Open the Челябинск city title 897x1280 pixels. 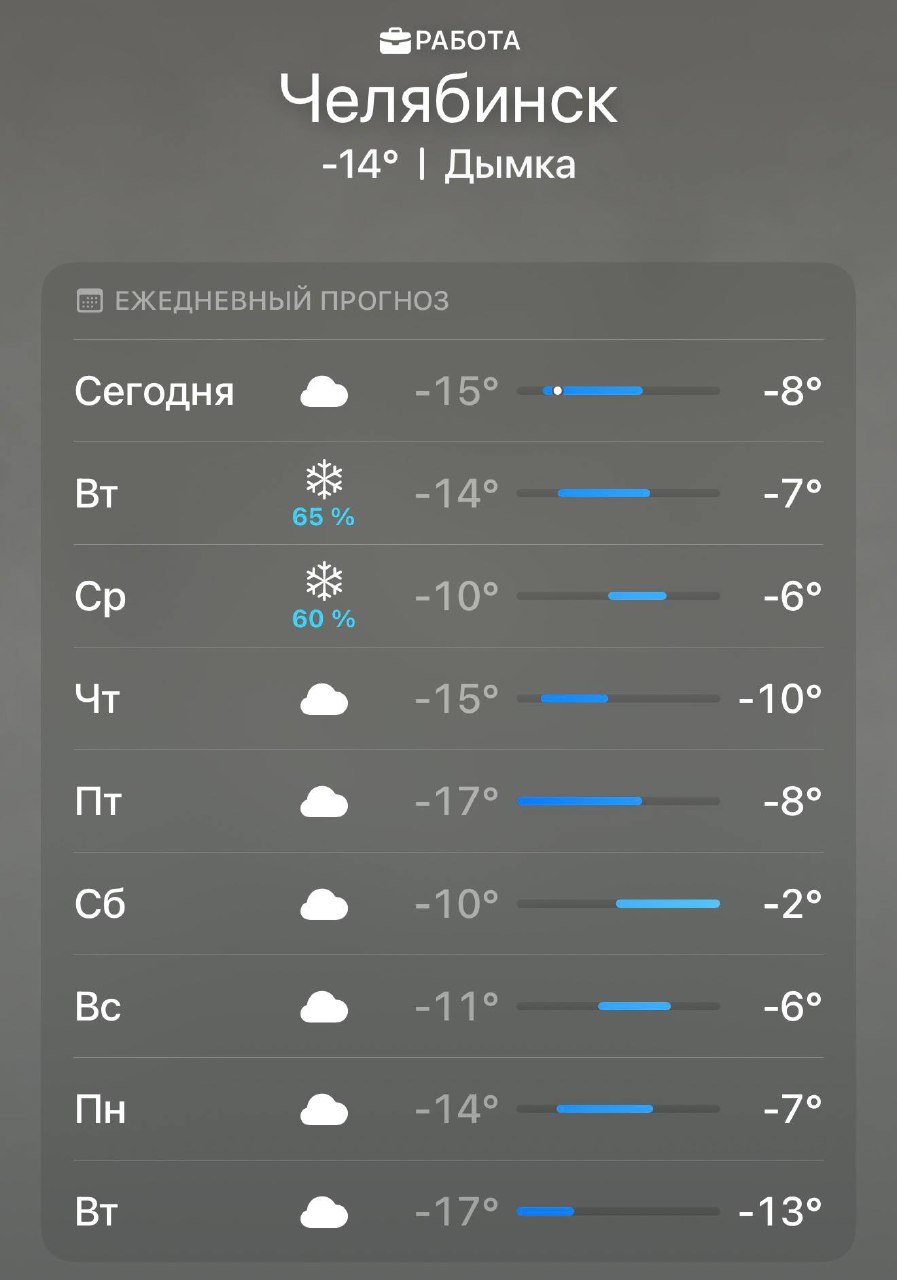(x=448, y=100)
